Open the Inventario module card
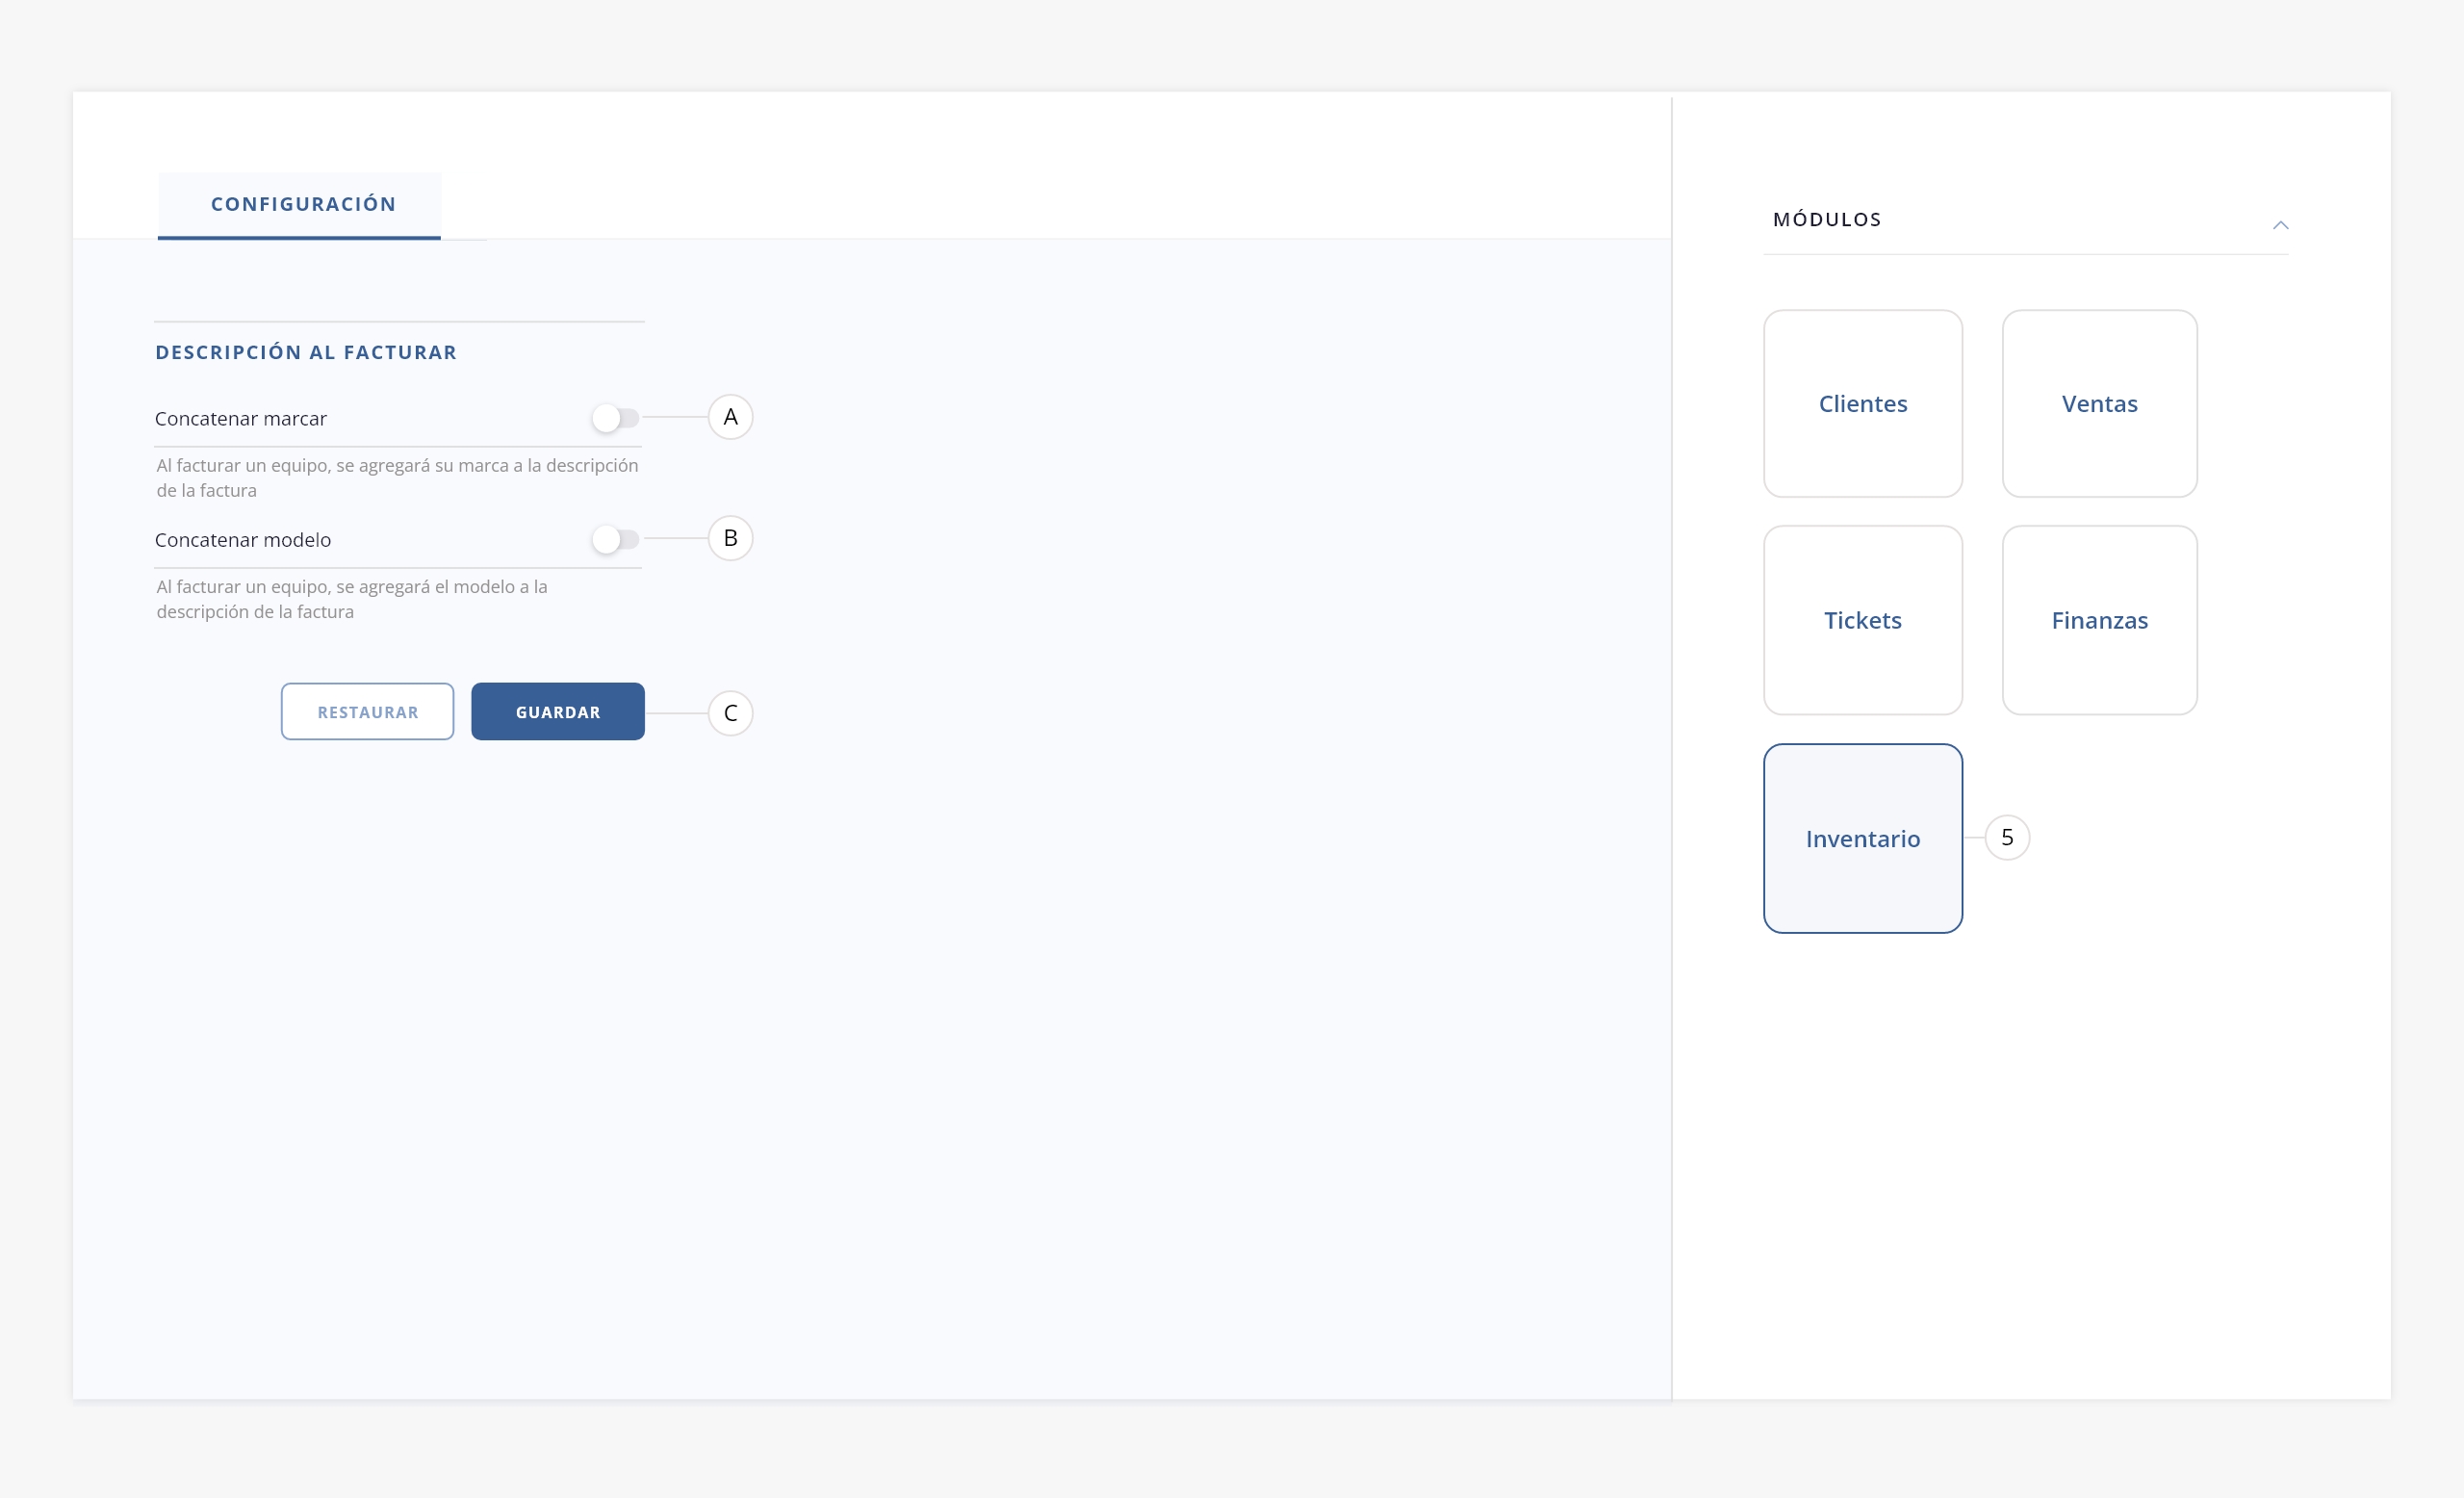 coord(1862,838)
